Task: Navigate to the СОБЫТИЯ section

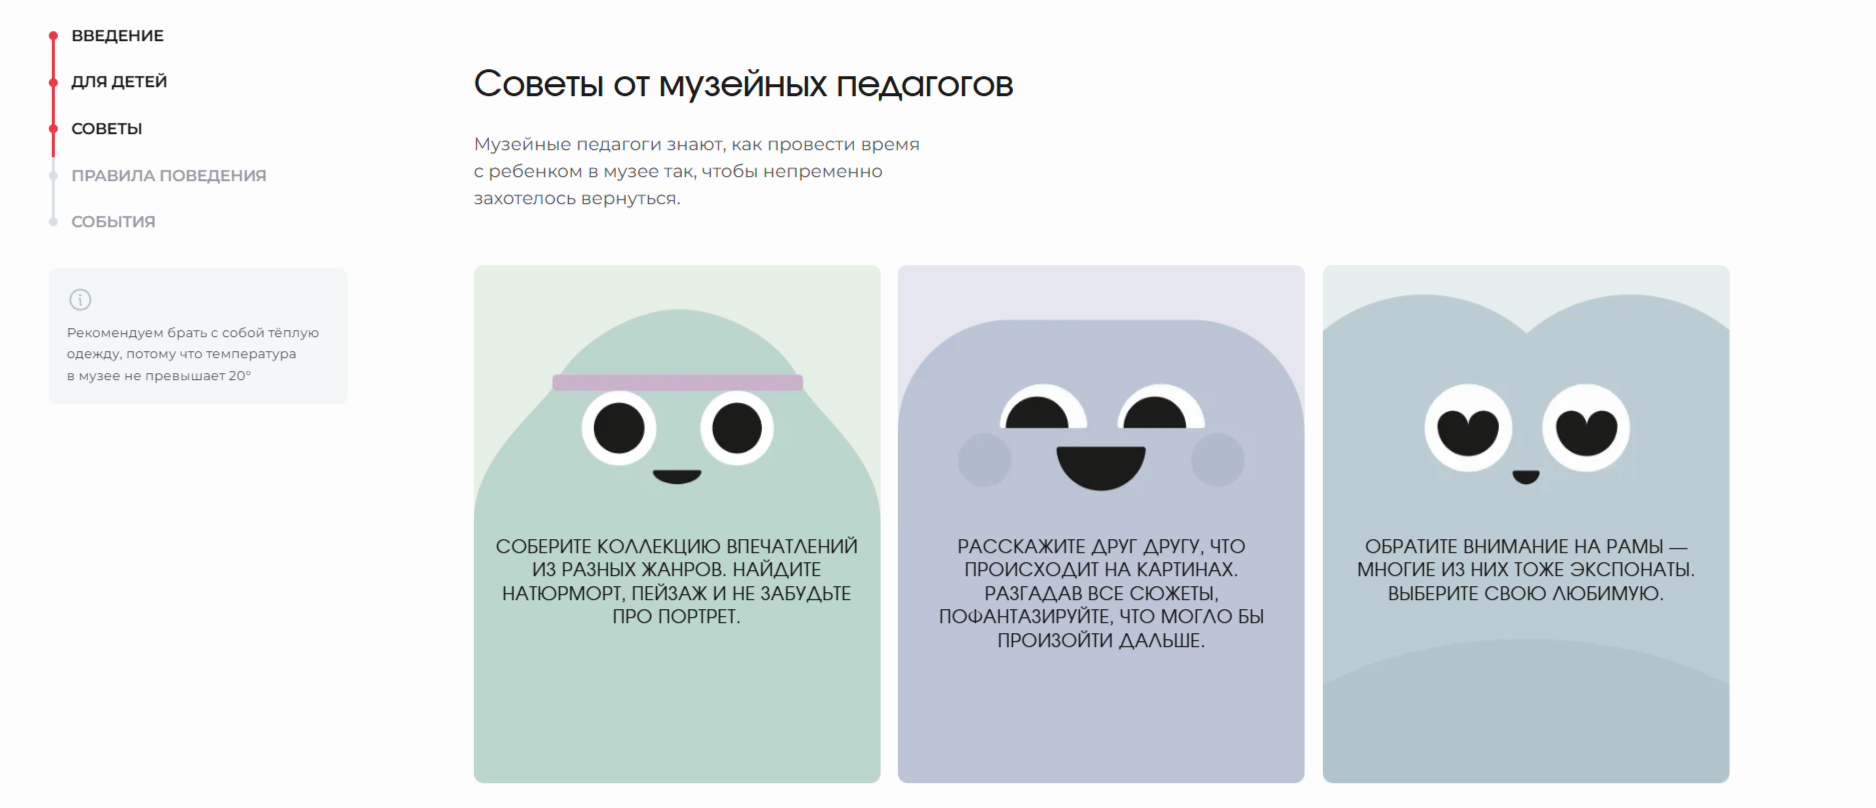Action: point(113,222)
